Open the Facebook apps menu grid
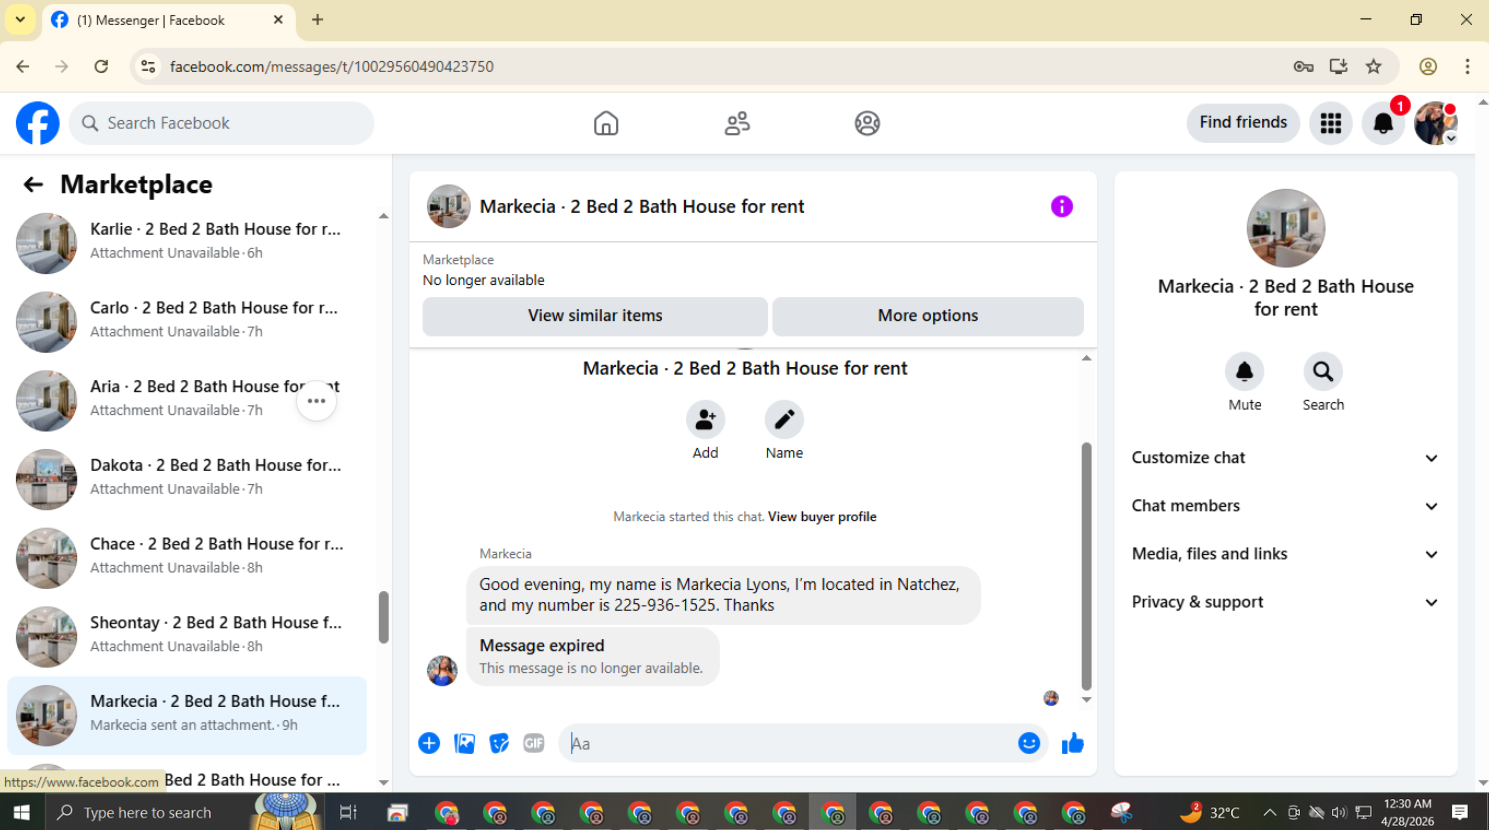 point(1331,123)
